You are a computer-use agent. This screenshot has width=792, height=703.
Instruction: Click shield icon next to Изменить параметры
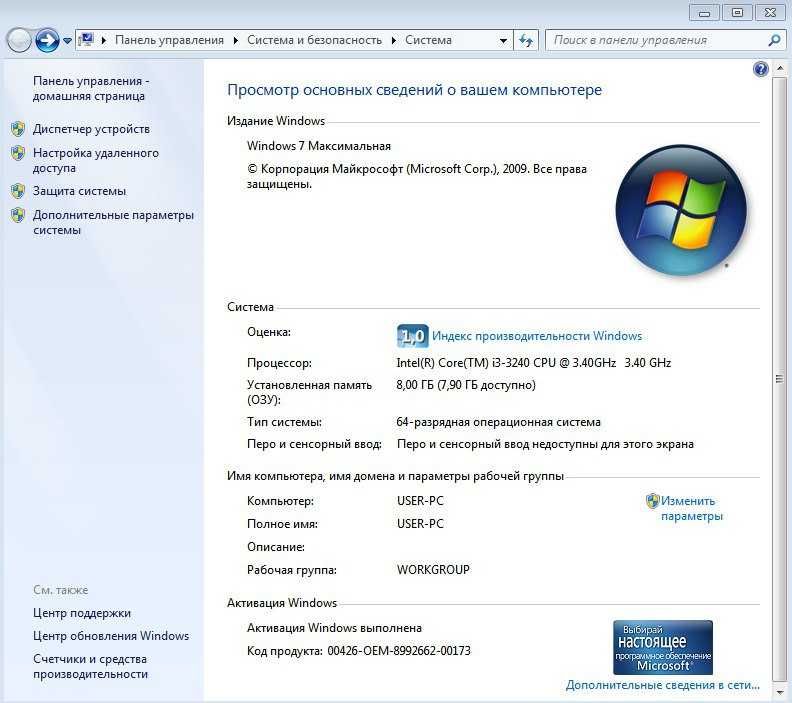click(653, 501)
